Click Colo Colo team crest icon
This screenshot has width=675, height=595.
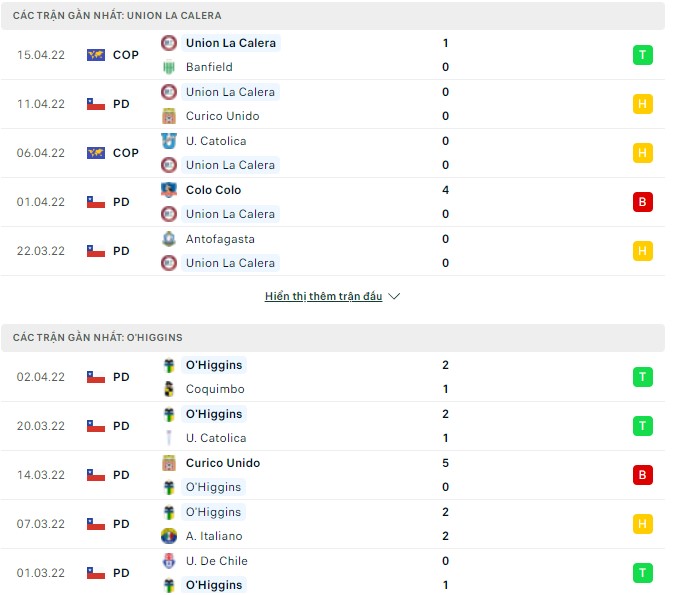[169, 190]
